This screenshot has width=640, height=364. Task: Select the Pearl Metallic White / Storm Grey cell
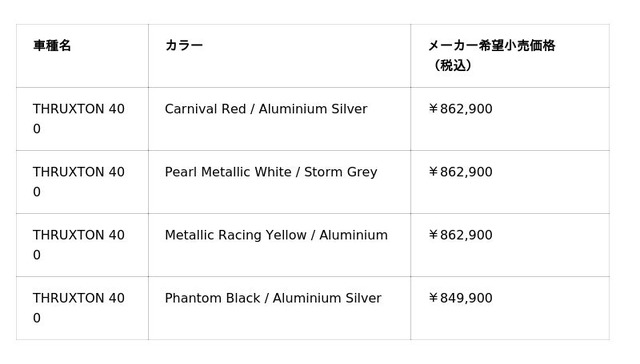click(x=280, y=182)
